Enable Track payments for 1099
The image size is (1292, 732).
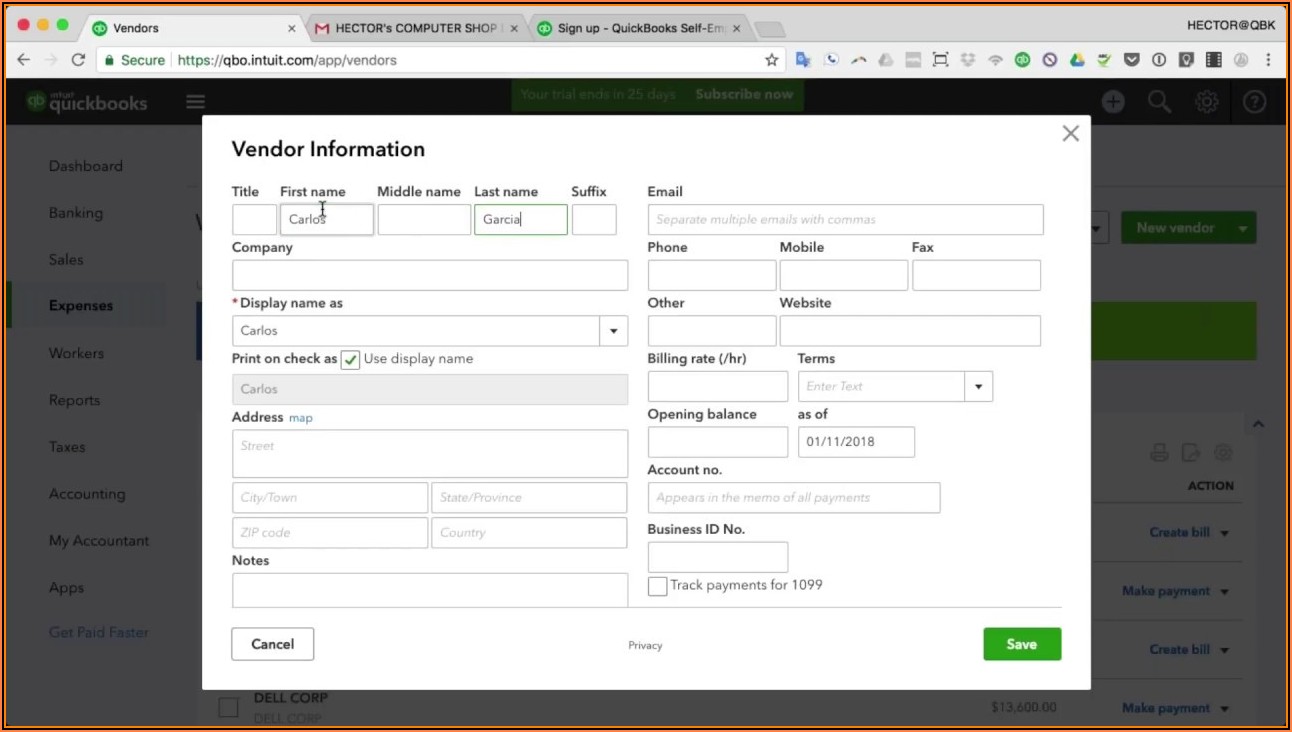(657, 586)
